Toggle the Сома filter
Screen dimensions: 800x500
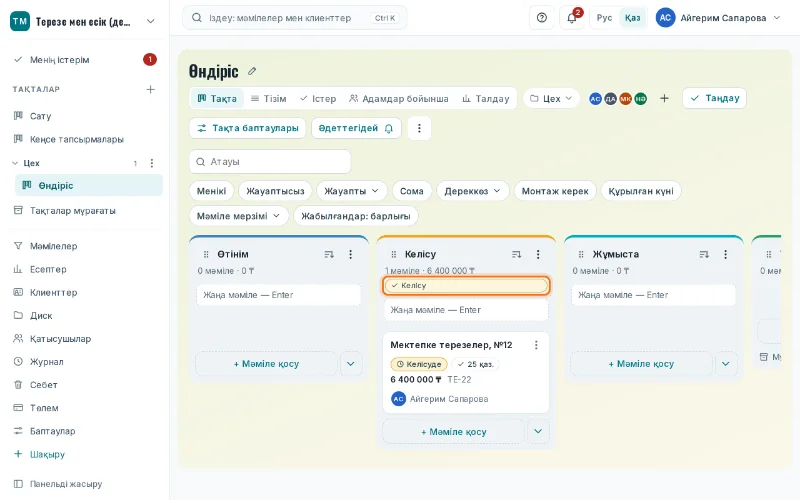point(412,191)
